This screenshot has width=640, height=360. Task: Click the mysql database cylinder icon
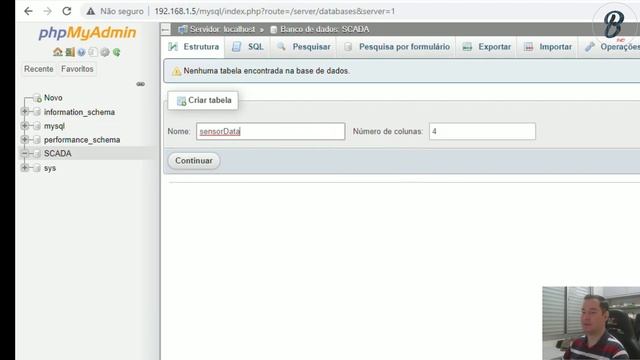point(37,126)
